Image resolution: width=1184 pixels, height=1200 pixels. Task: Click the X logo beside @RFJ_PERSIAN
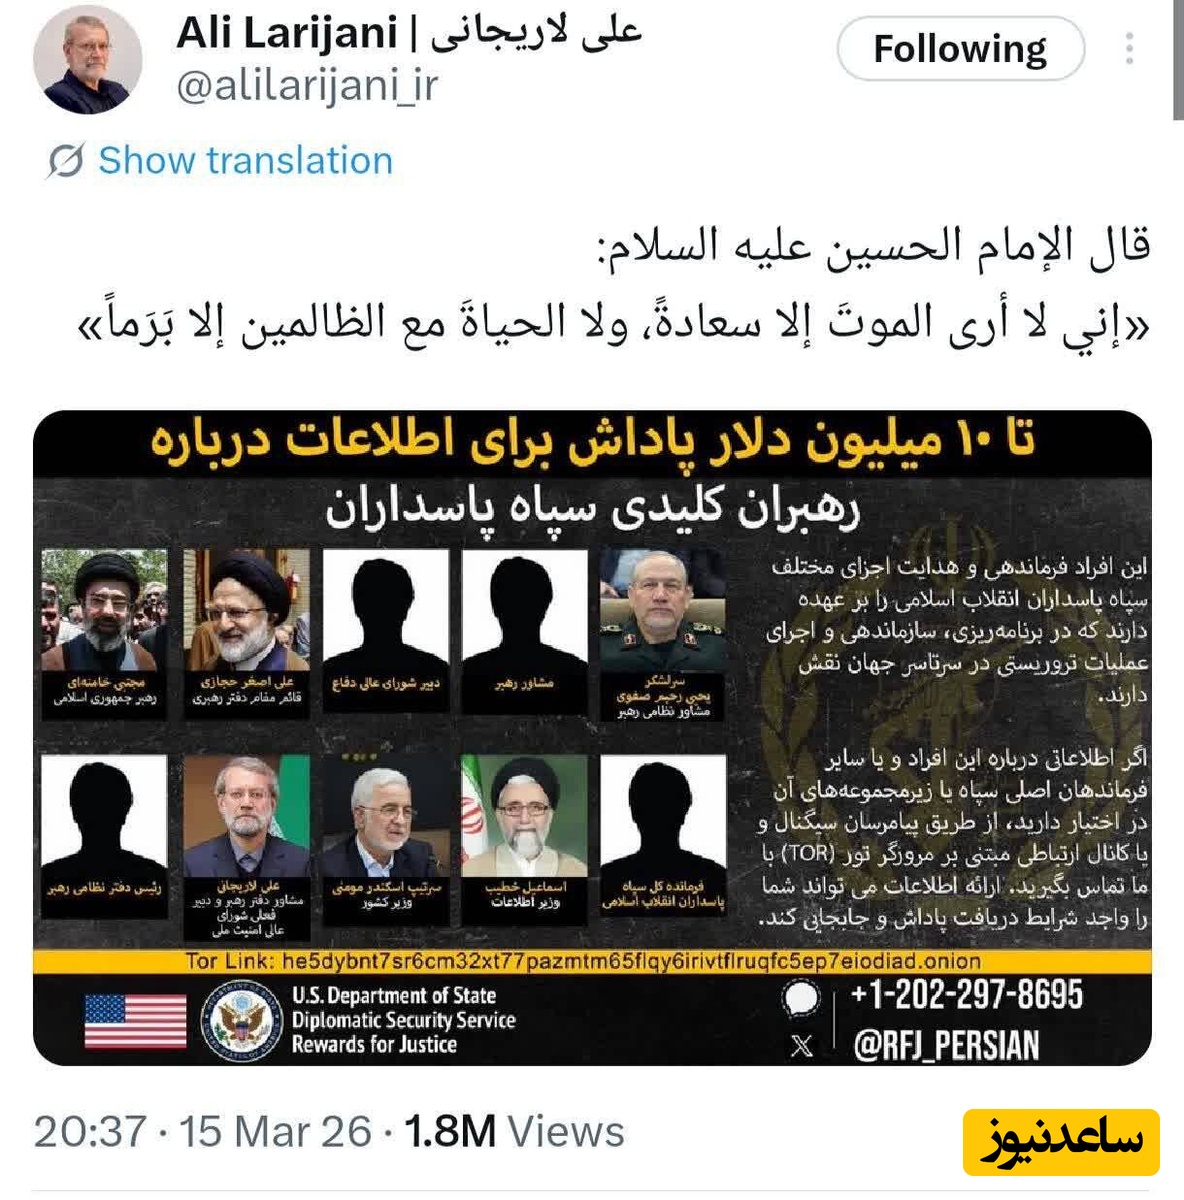(801, 1047)
